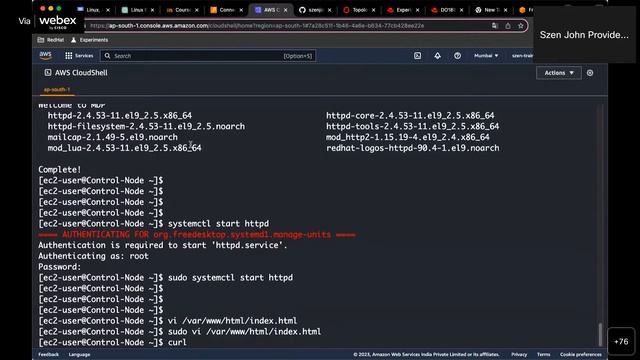
Task: Click the +76 participants overflow tile
Action: [621, 342]
